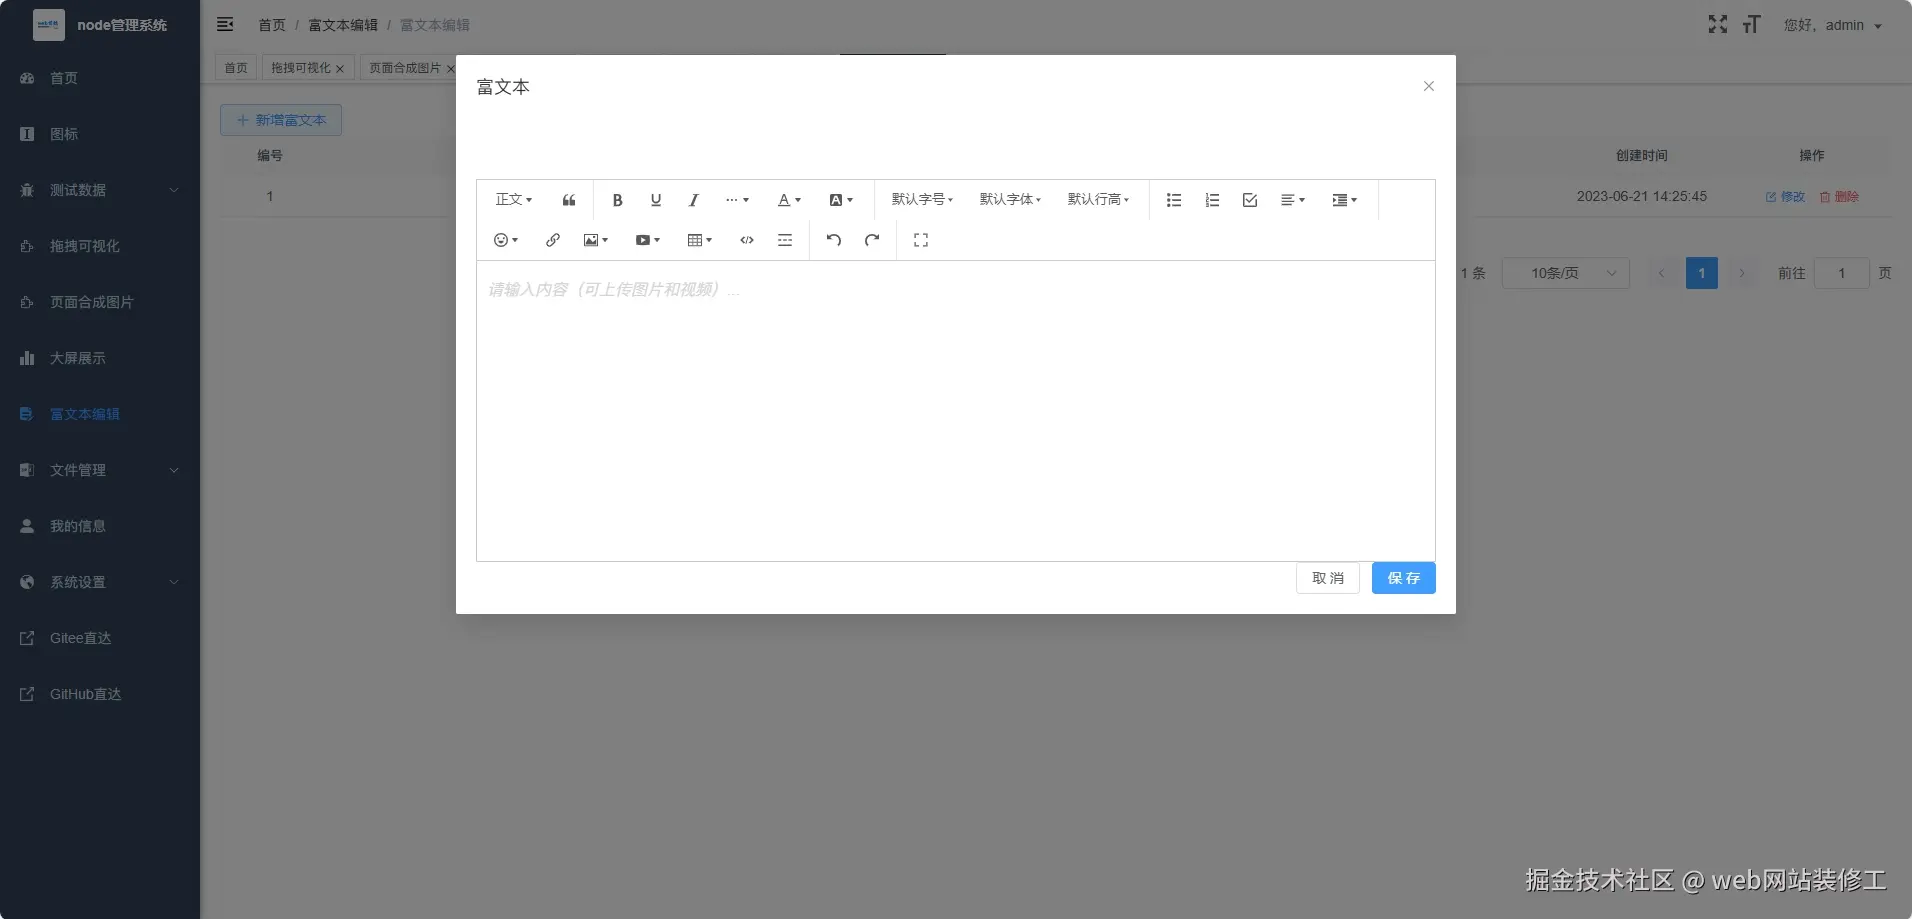The height and width of the screenshot is (919, 1912).
Task: Insert a hyperlink using the link icon
Action: [553, 240]
